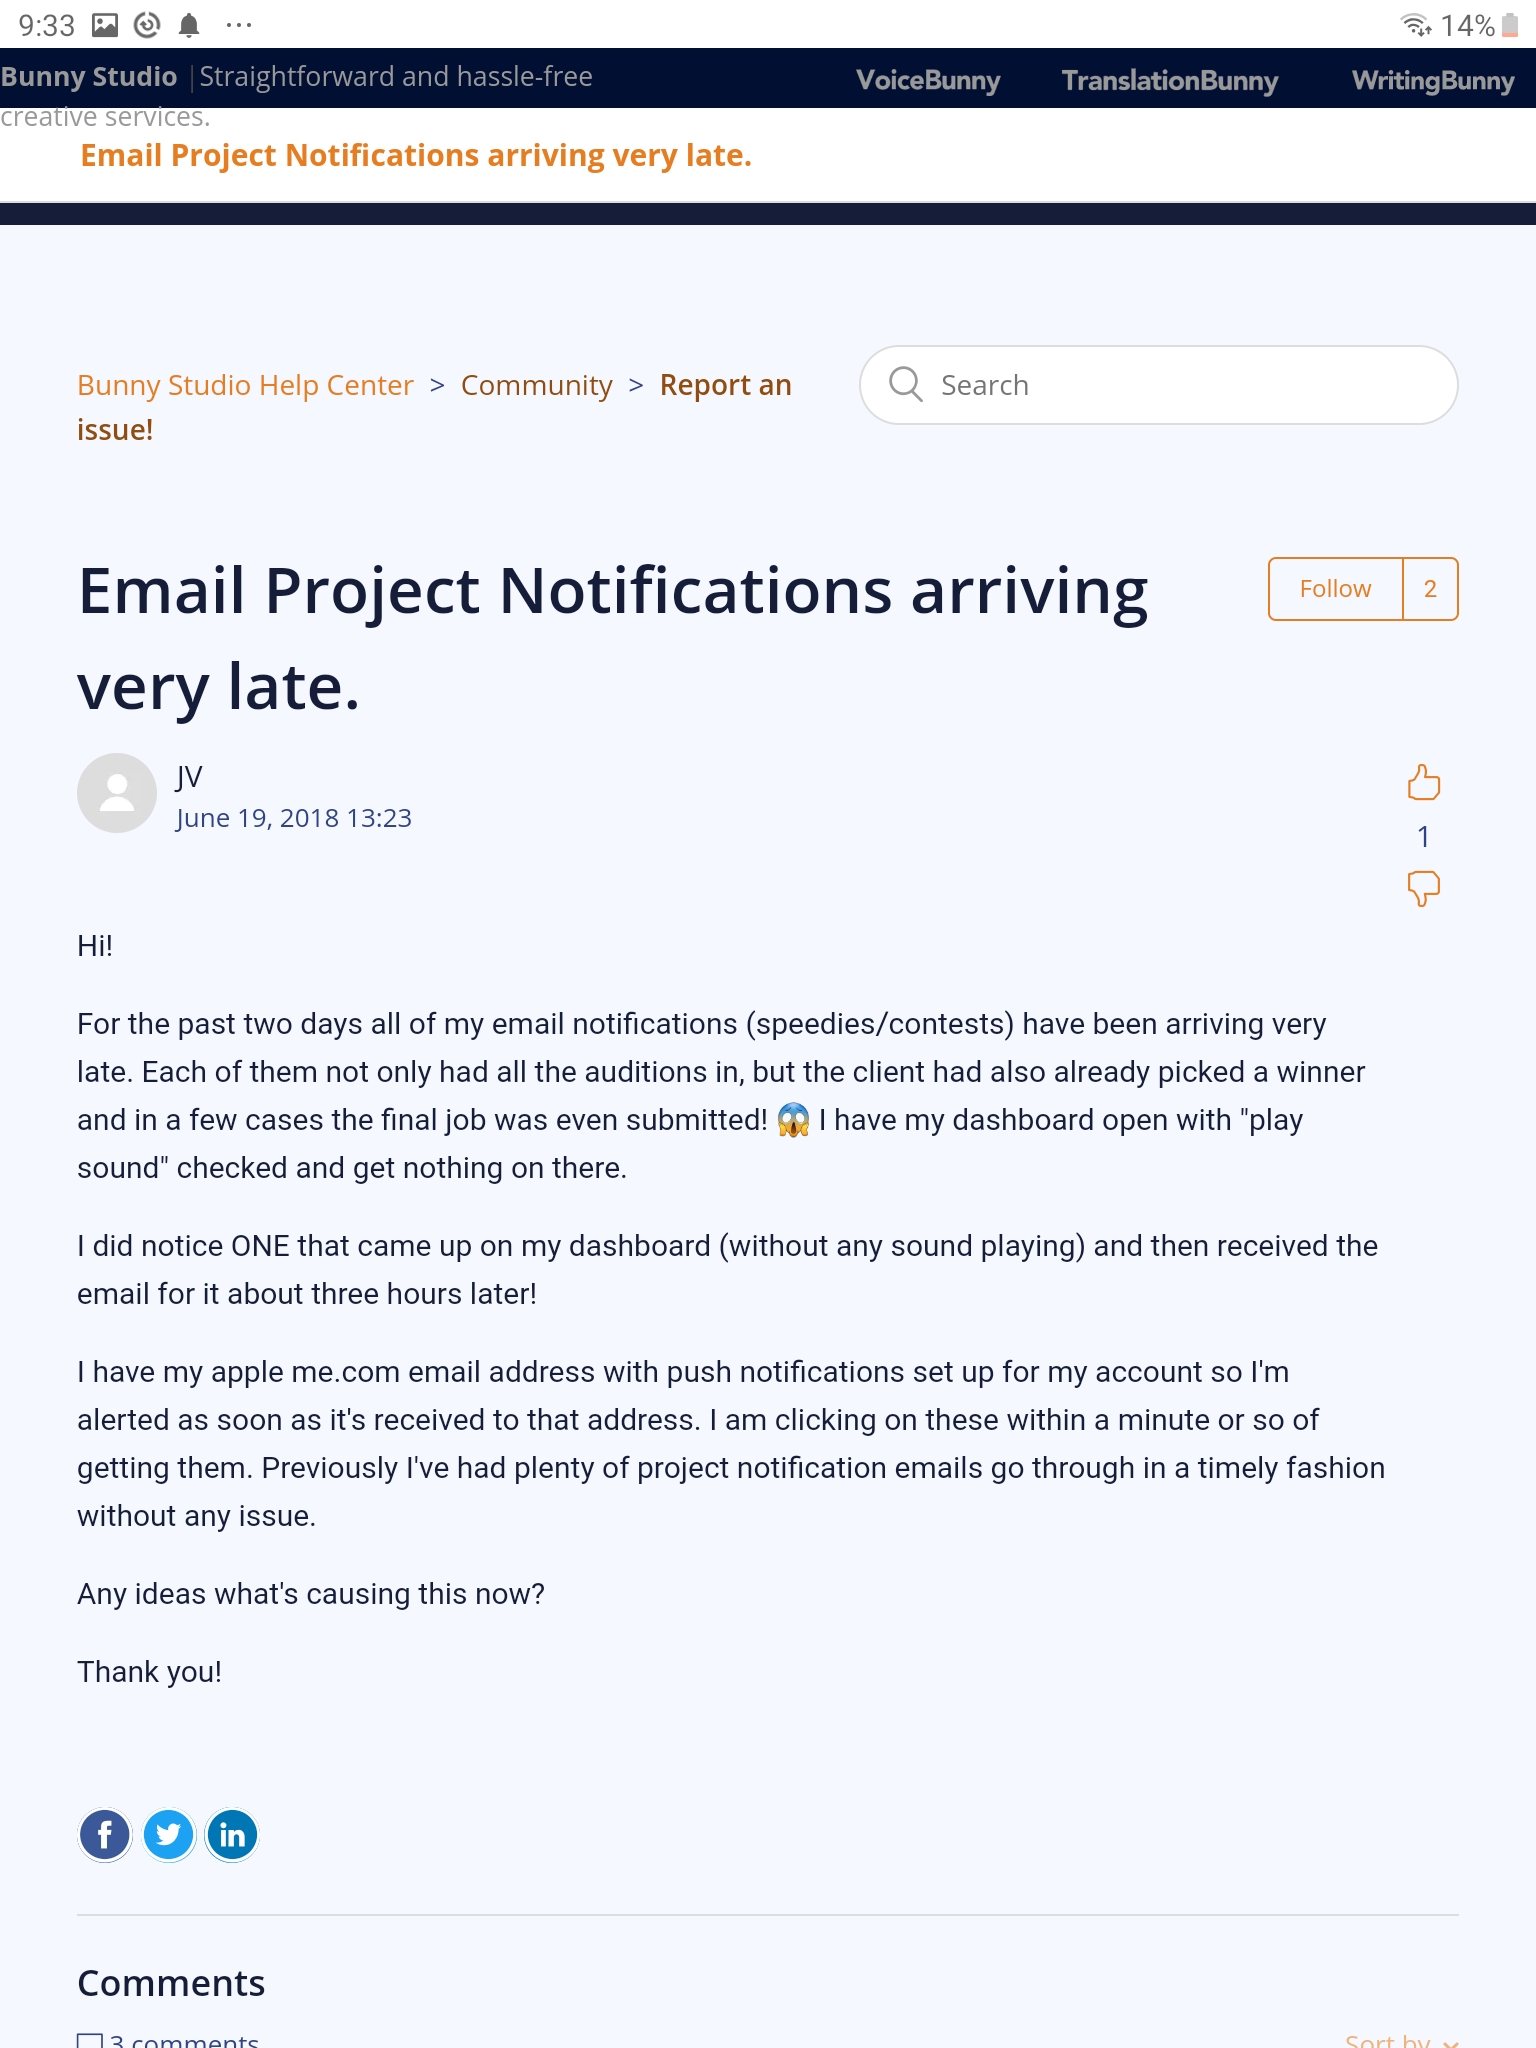
Task: Share post on LinkedIn
Action: pyautogui.click(x=232, y=1835)
